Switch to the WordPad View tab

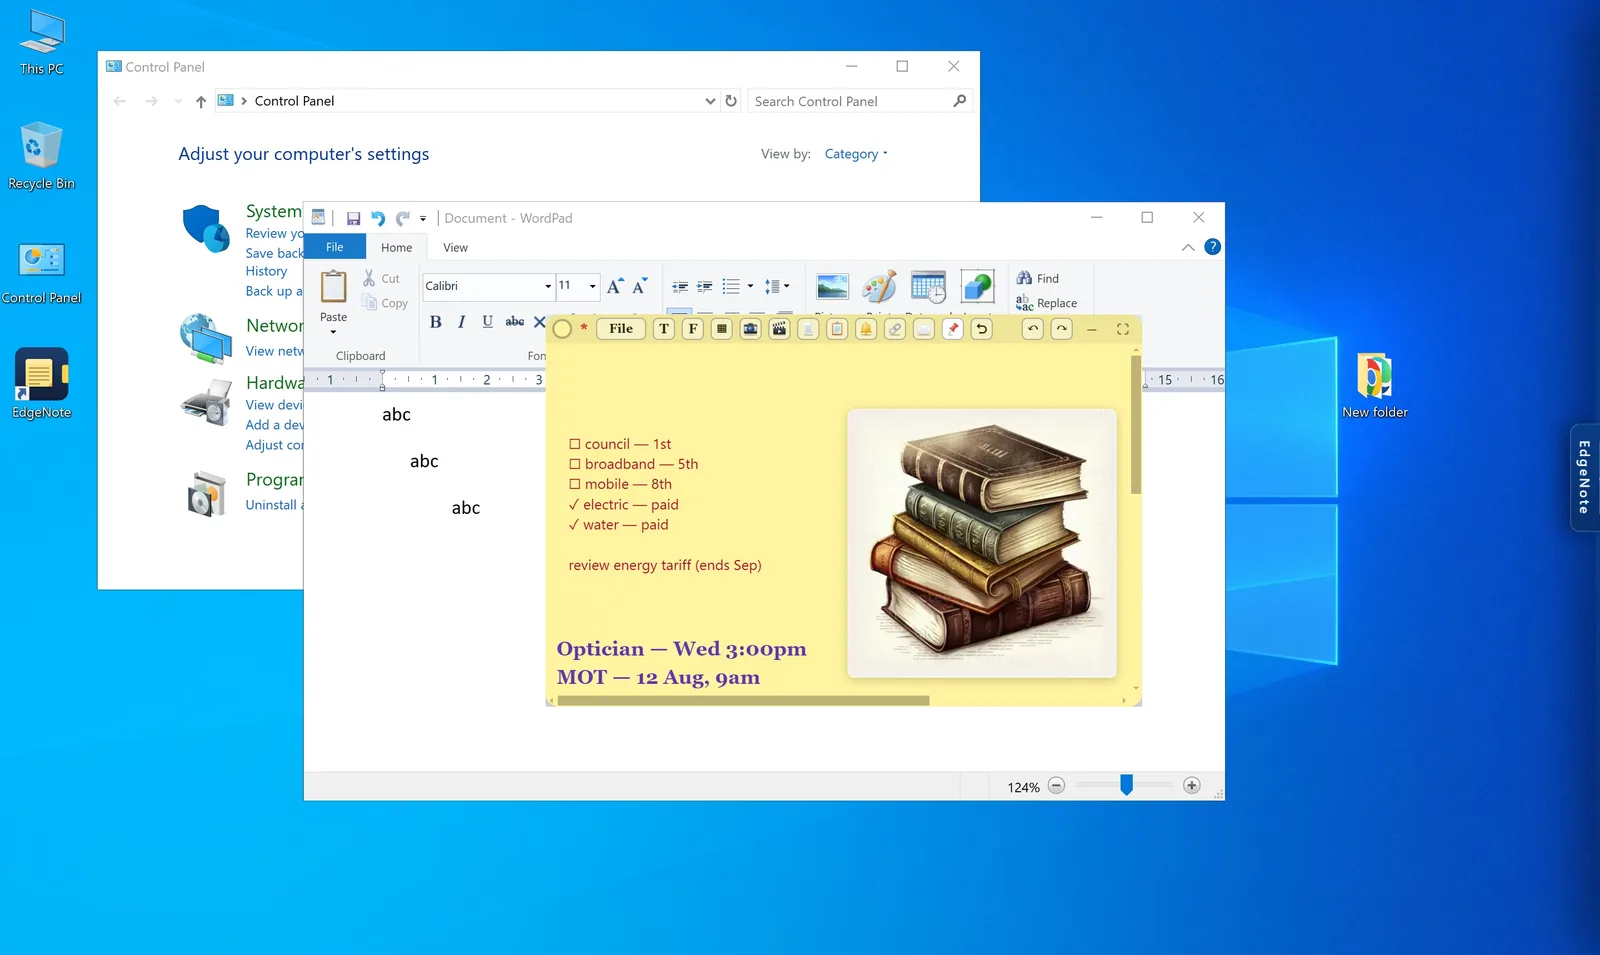(455, 248)
